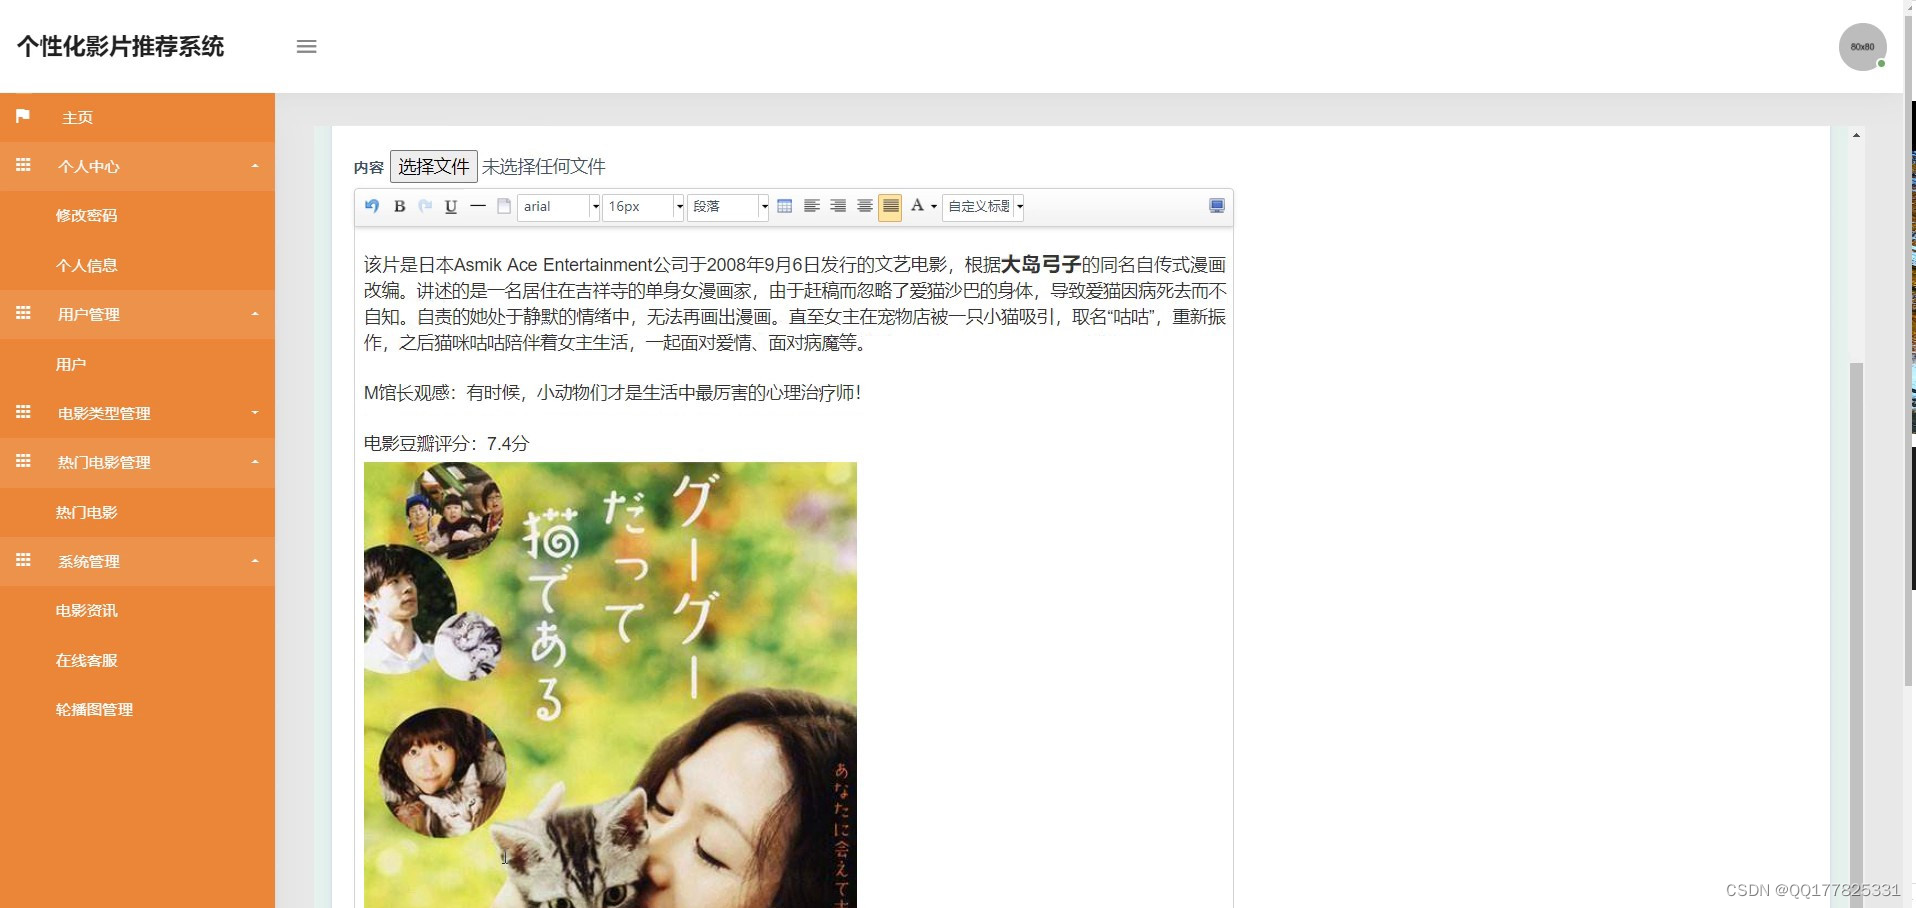Open the 主页 menu item
This screenshot has width=1916, height=908.
click(78, 117)
